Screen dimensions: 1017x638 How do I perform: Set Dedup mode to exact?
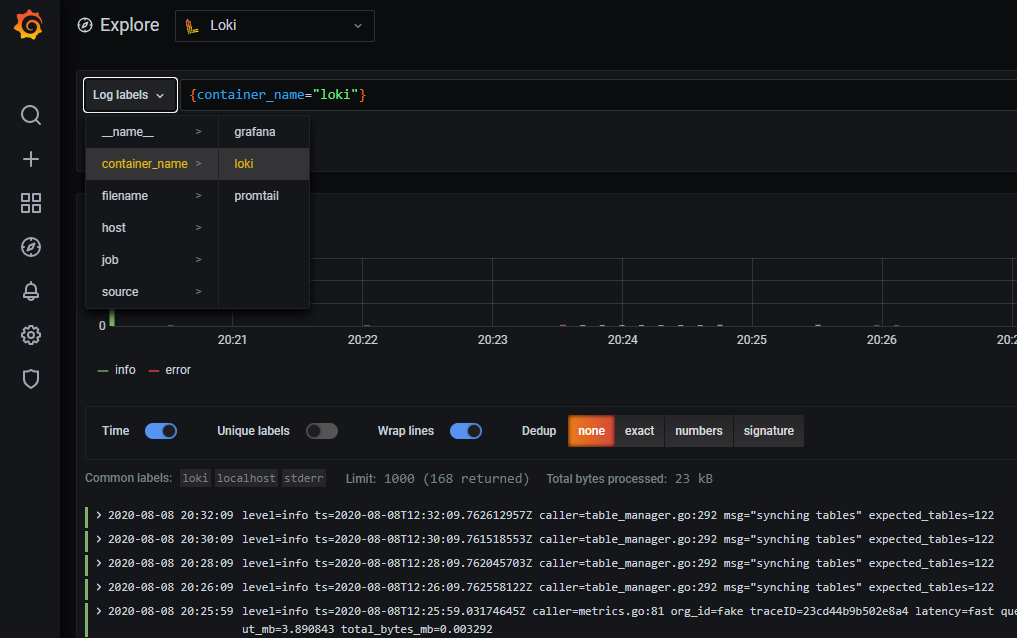(x=639, y=431)
